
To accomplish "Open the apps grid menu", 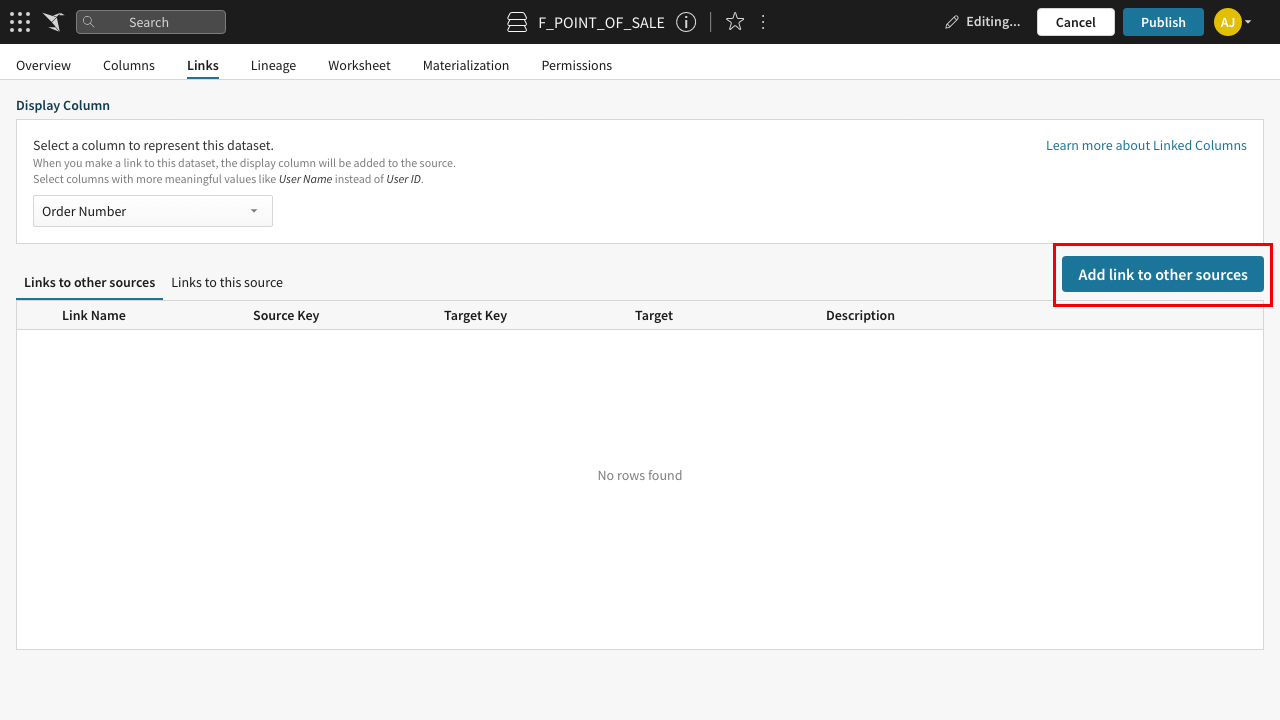I will tap(20, 22).
